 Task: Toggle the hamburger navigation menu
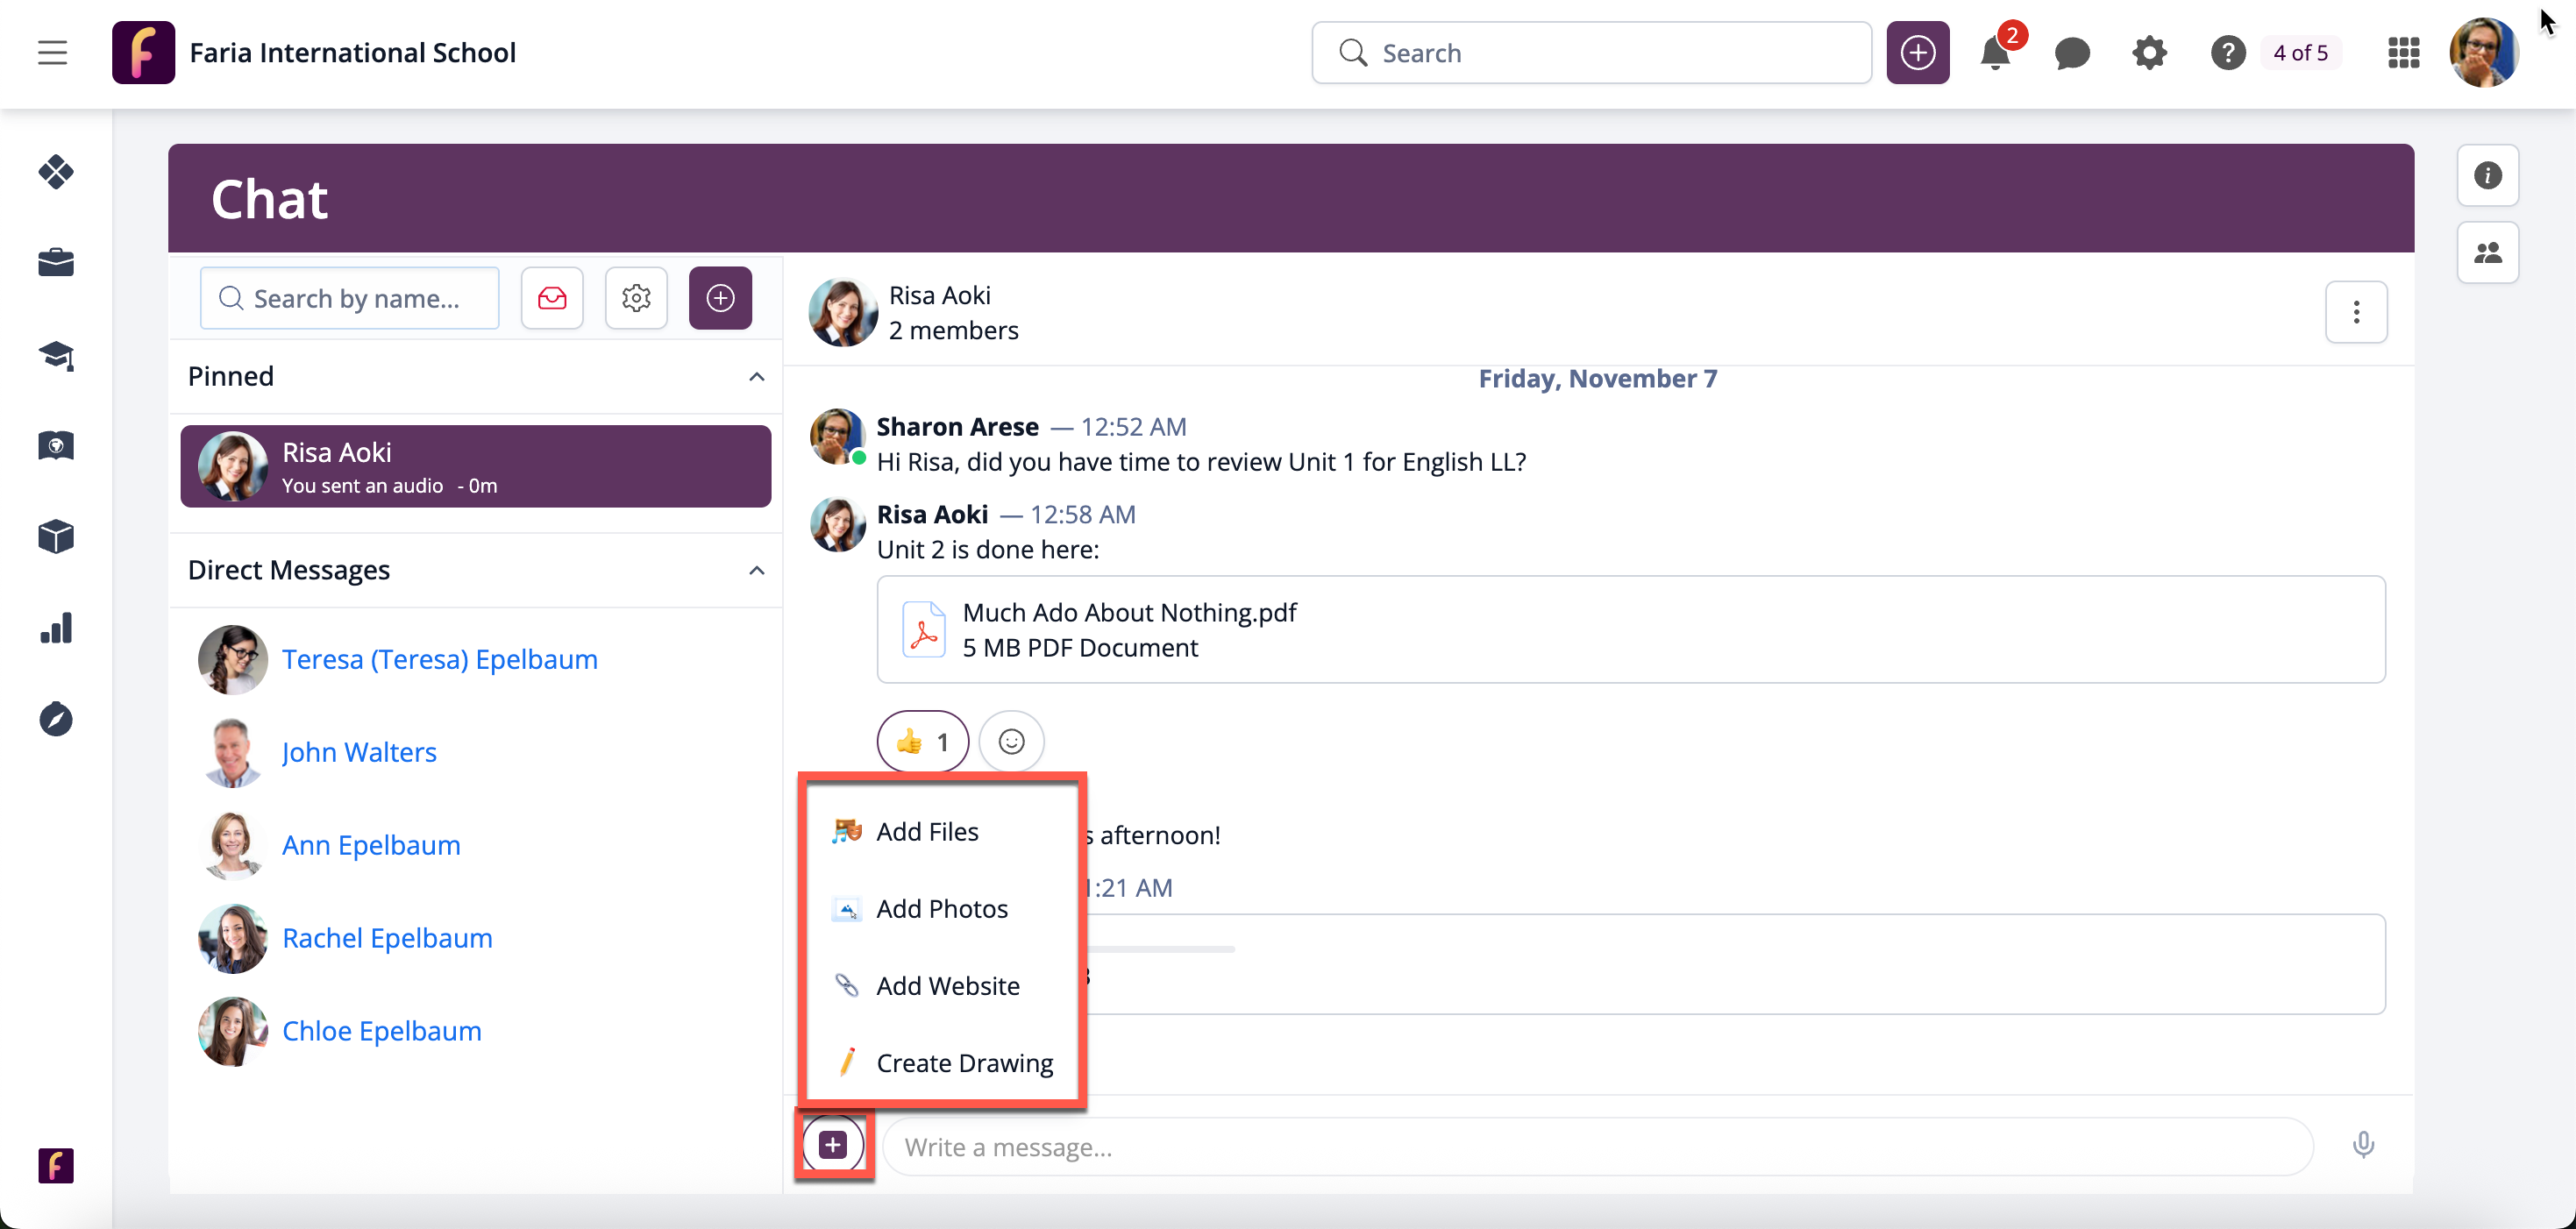pos(53,53)
